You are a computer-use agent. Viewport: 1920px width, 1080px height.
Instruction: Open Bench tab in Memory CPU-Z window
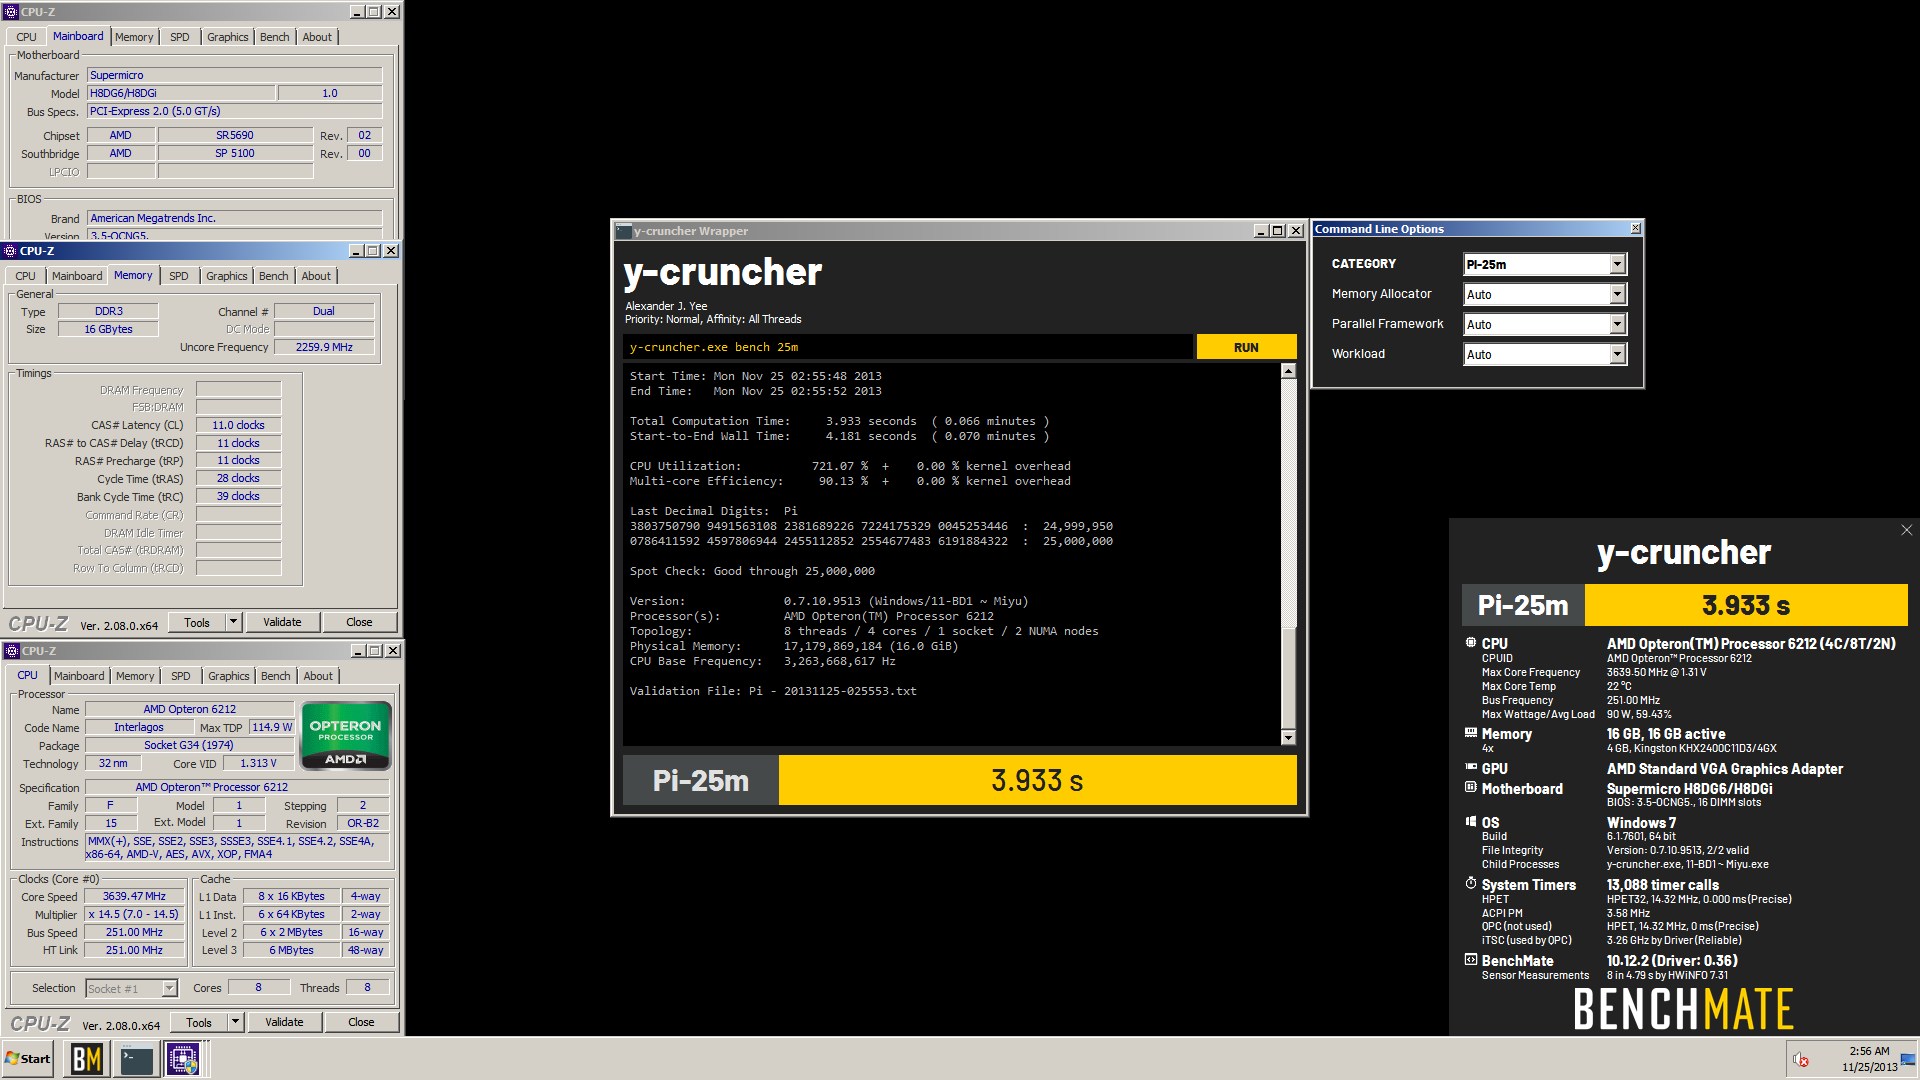(x=273, y=276)
